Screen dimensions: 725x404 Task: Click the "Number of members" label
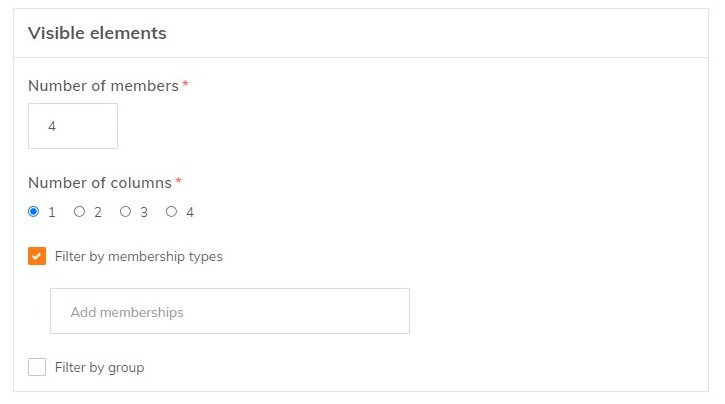[x=102, y=86]
